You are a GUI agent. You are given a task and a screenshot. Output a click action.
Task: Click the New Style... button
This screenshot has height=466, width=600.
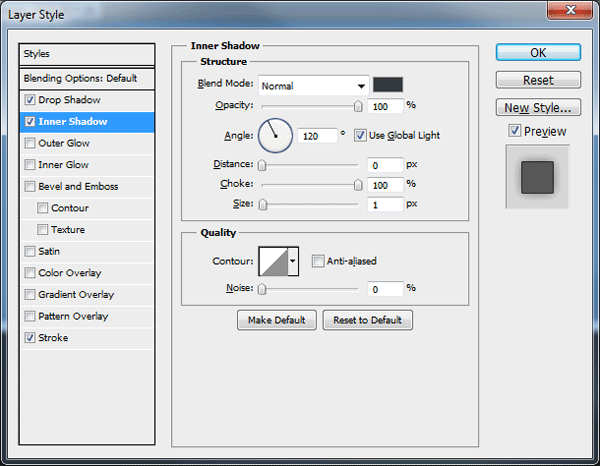pyautogui.click(x=538, y=108)
